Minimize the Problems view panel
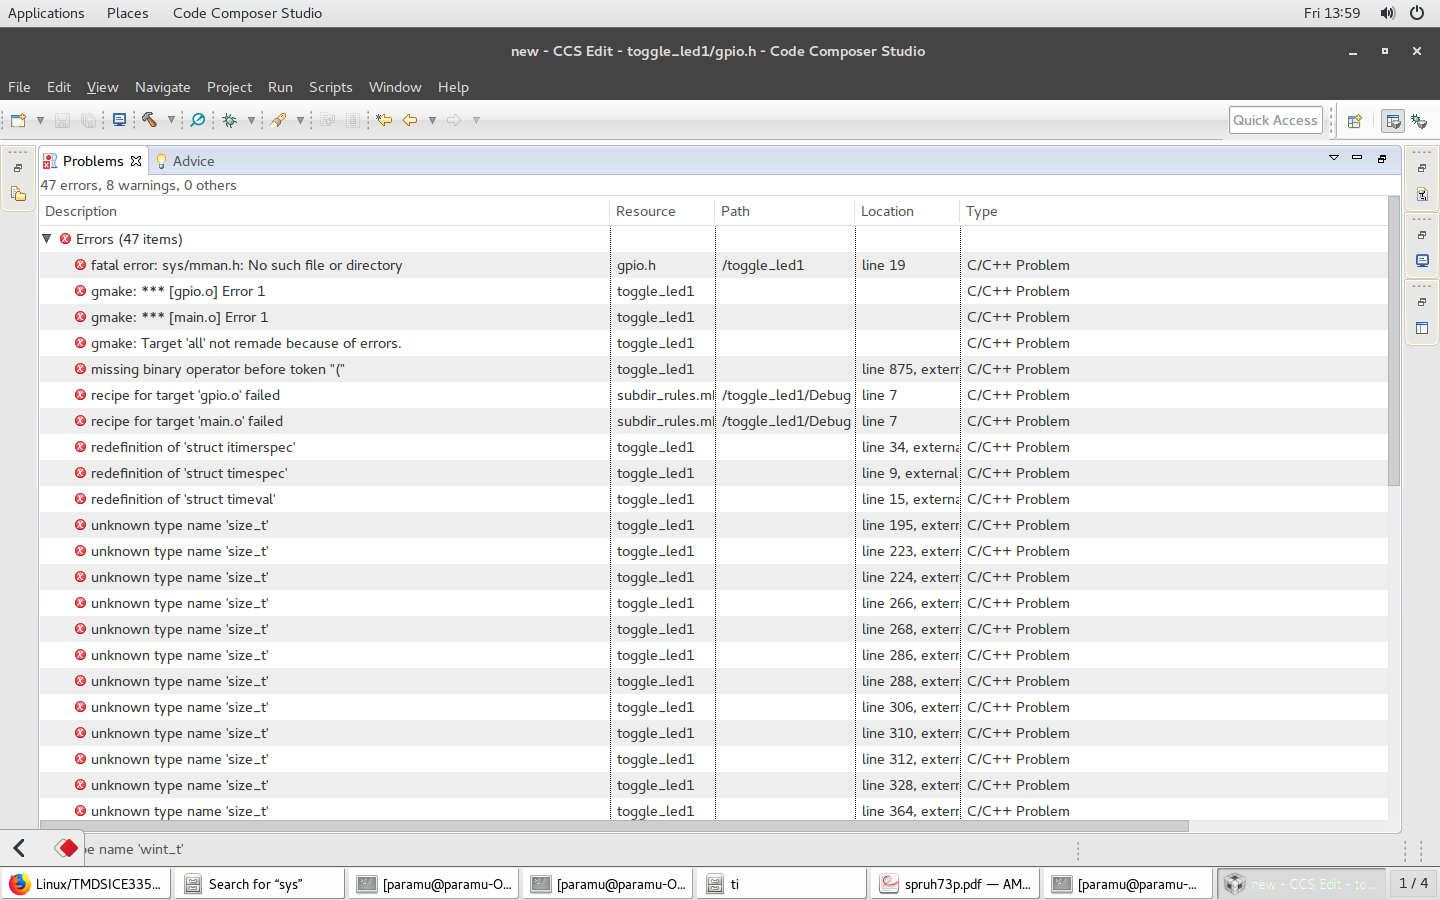The width and height of the screenshot is (1440, 900). (x=1357, y=158)
